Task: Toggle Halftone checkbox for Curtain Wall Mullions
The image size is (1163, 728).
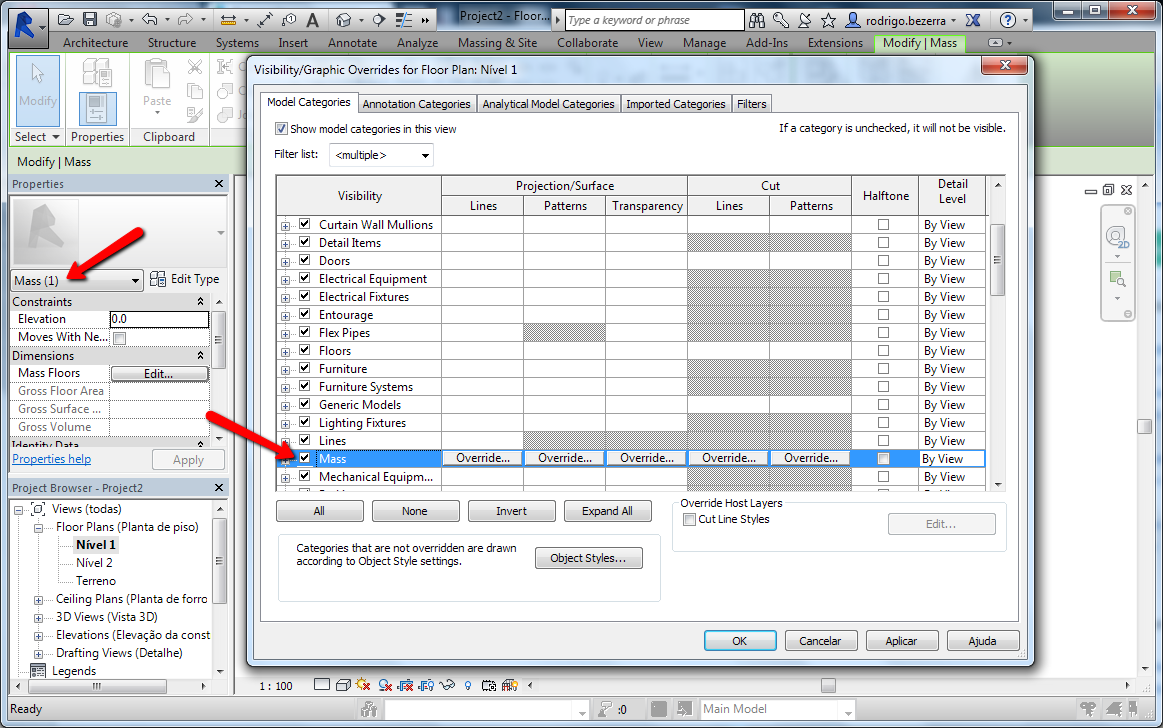Action: [883, 225]
